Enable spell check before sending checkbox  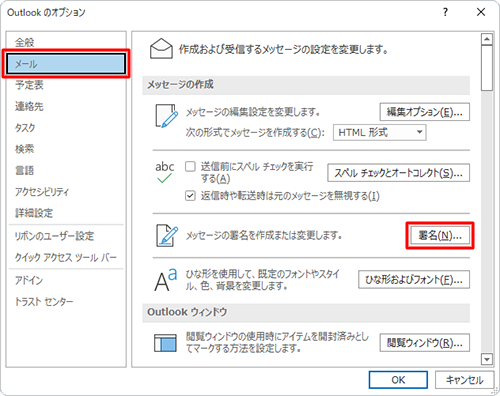(x=190, y=166)
